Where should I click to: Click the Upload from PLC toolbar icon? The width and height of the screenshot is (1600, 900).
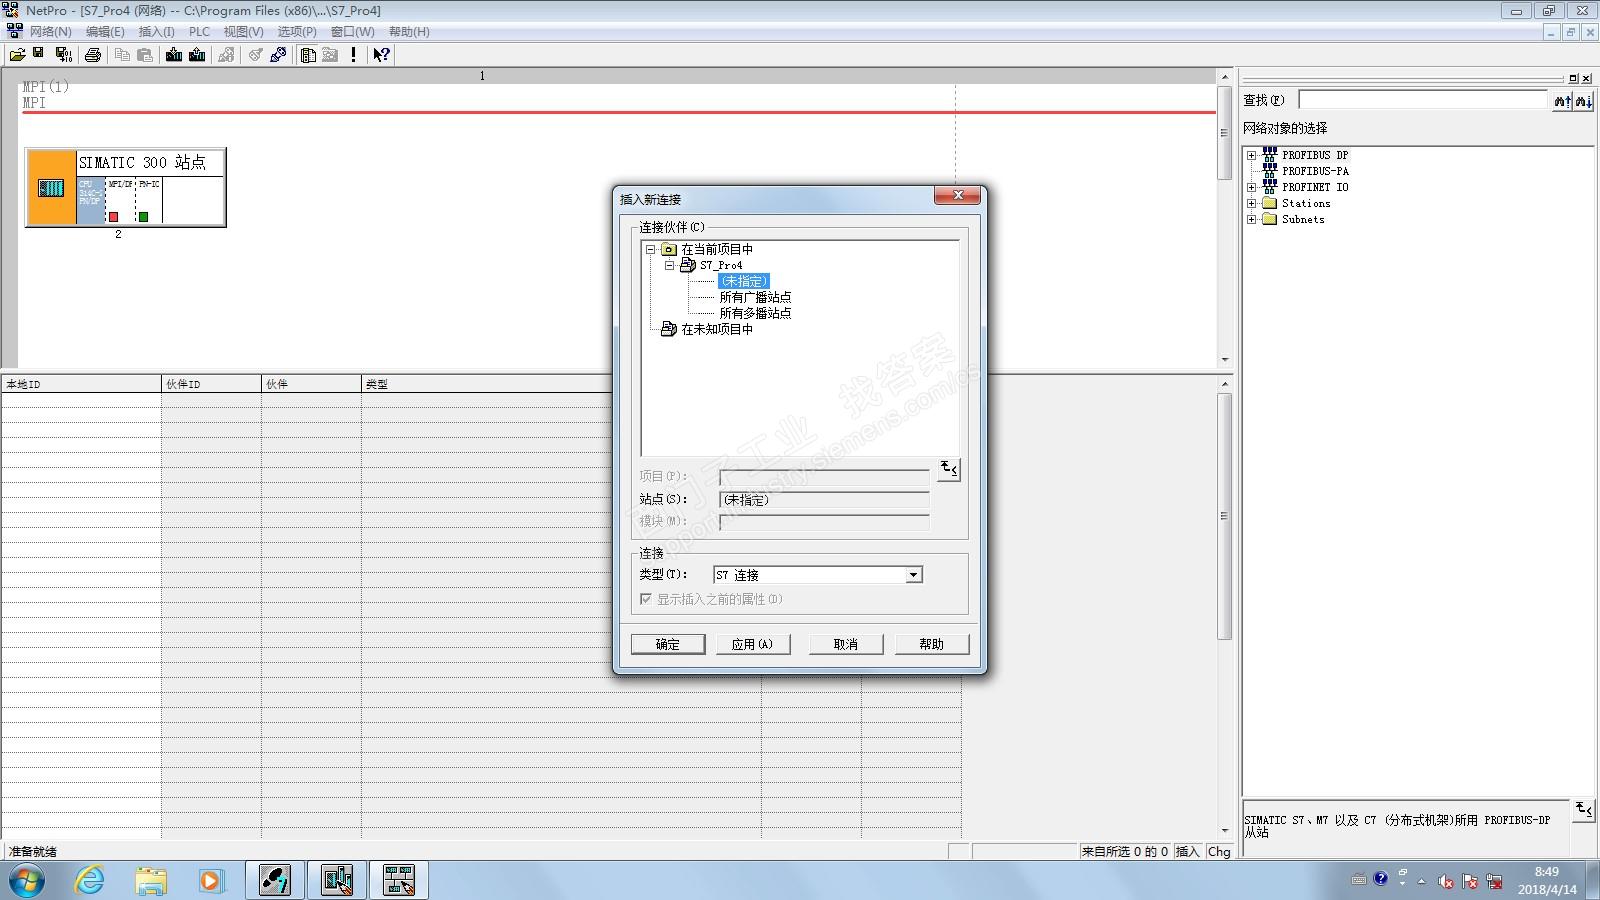coord(197,55)
